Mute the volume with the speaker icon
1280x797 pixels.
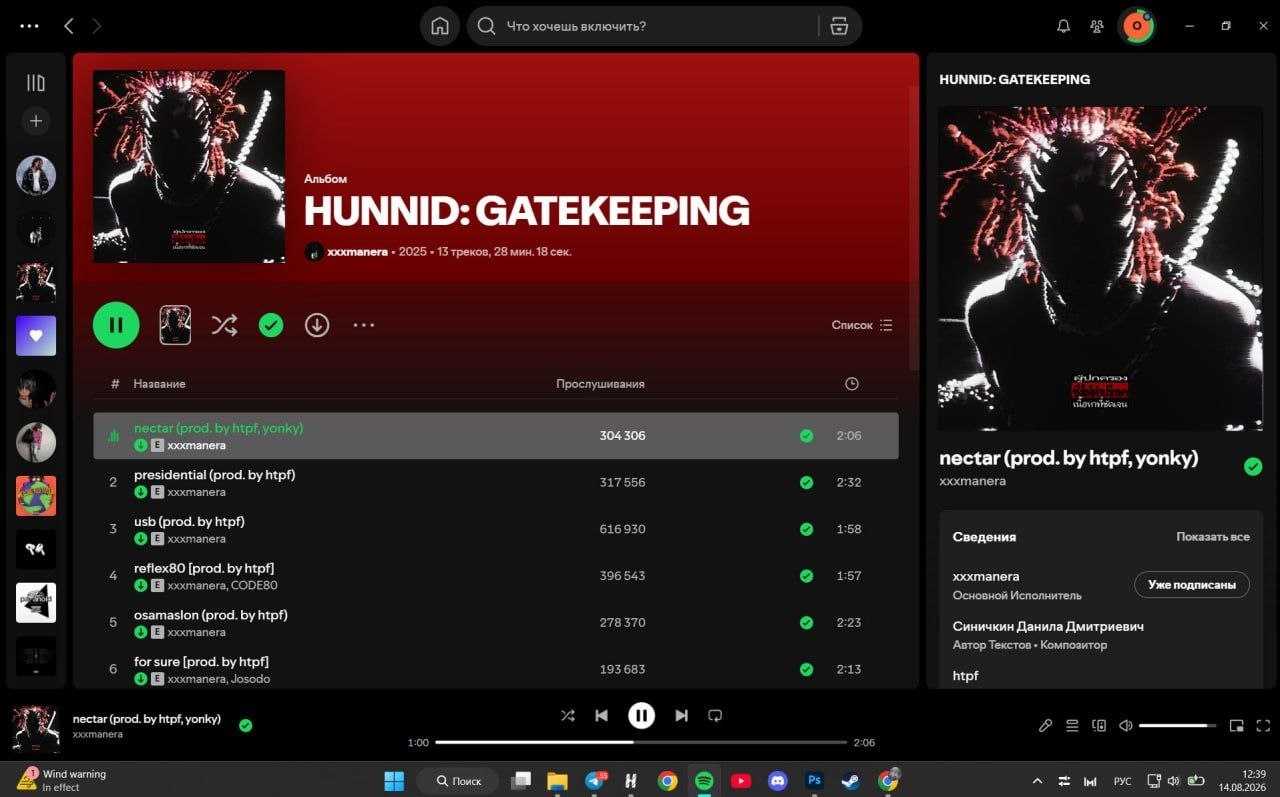tap(1126, 726)
